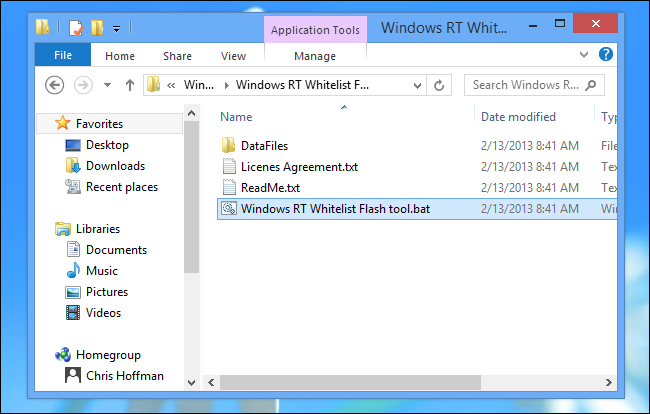650x414 pixels.
Task: Select Homegroup in the navigation pane
Action: coord(109,355)
